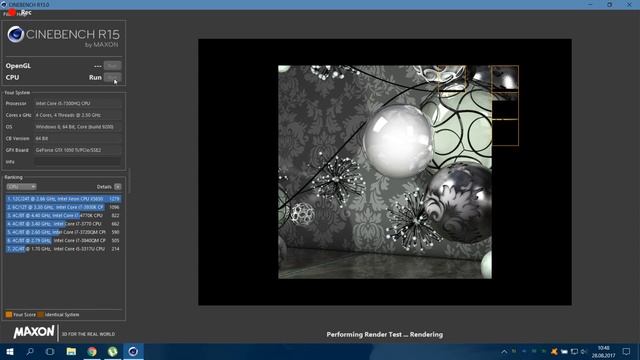Open Google Chrome from the taskbar
The width and height of the screenshot is (640, 360).
pyautogui.click(x=92, y=351)
